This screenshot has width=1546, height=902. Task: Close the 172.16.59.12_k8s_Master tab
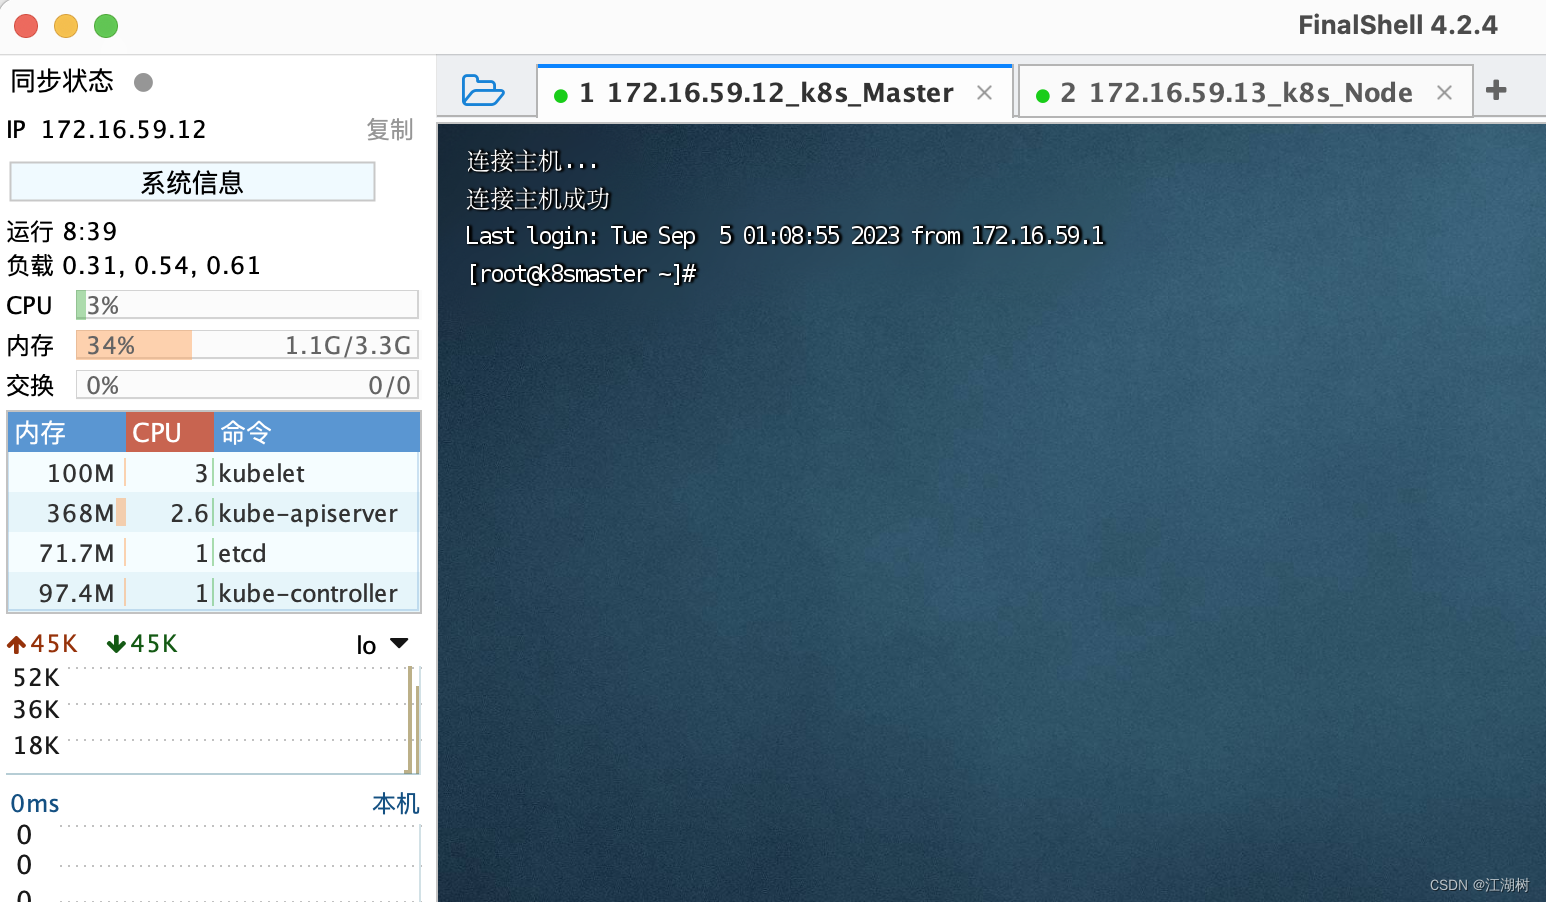pyautogui.click(x=984, y=93)
